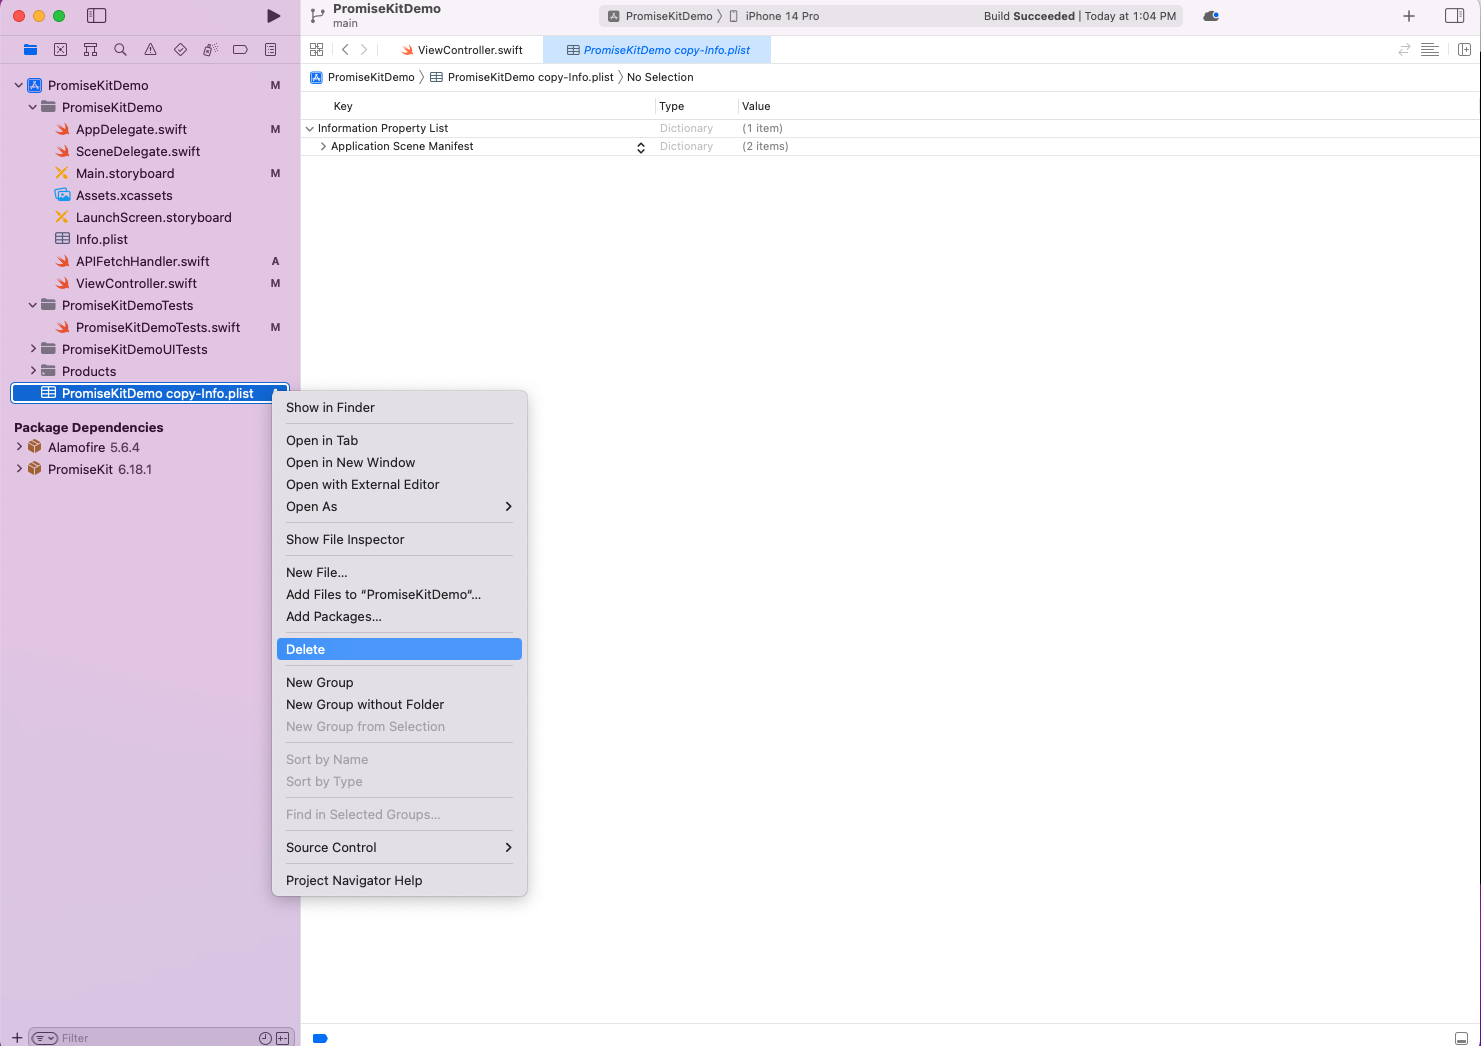This screenshot has width=1481, height=1046.
Task: Choose Open with External Editor
Action: click(399, 484)
